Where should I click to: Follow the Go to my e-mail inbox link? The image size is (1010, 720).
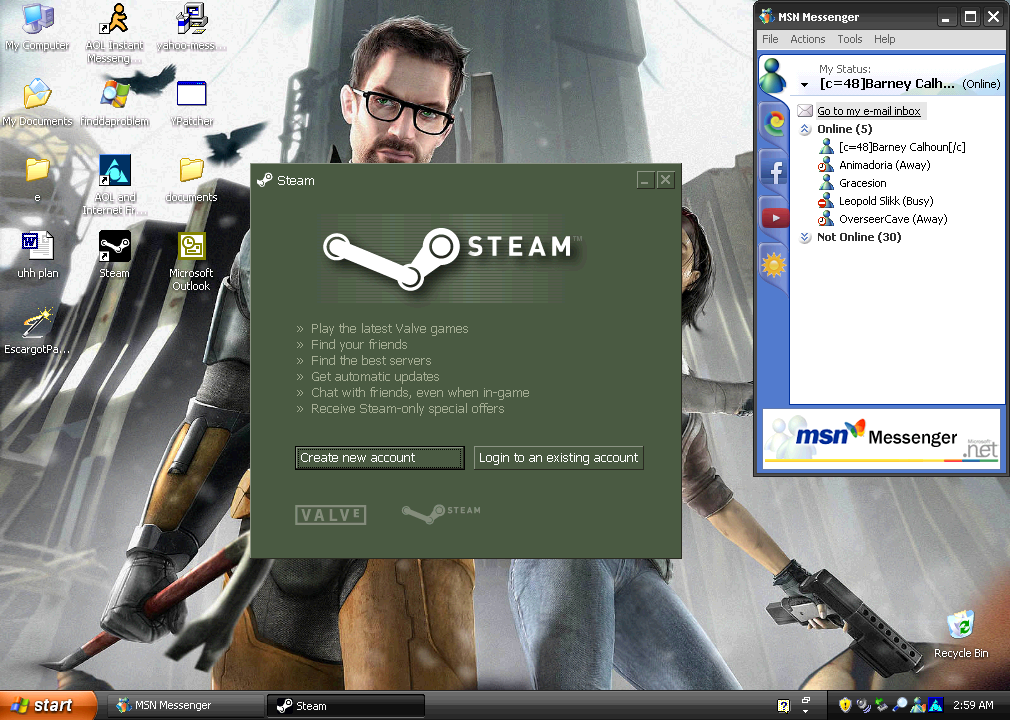pyautogui.click(x=868, y=111)
